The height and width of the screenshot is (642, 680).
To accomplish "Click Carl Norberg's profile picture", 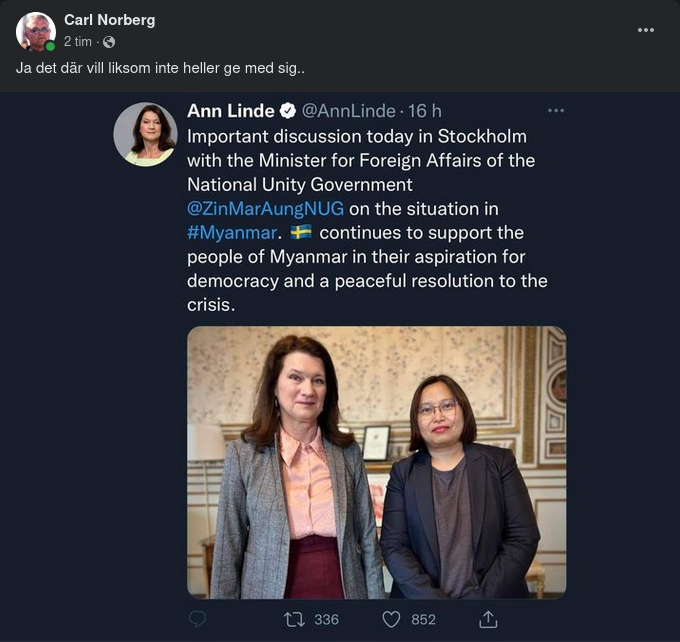I will [35, 31].
